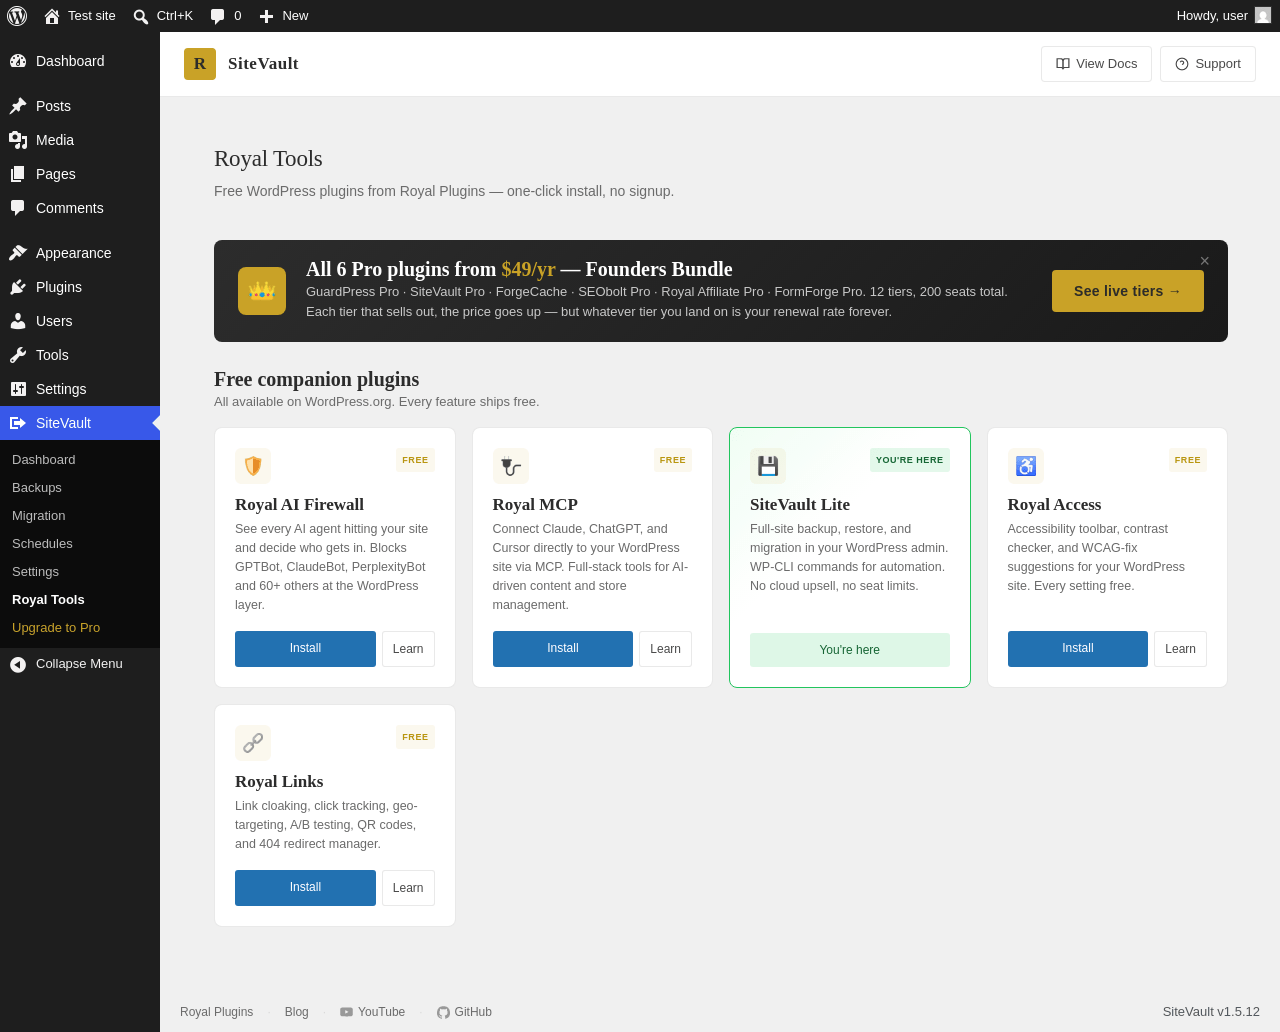This screenshot has height=1032, width=1280.
Task: Click the Plugins plug icon in sidebar
Action: pos(18,287)
